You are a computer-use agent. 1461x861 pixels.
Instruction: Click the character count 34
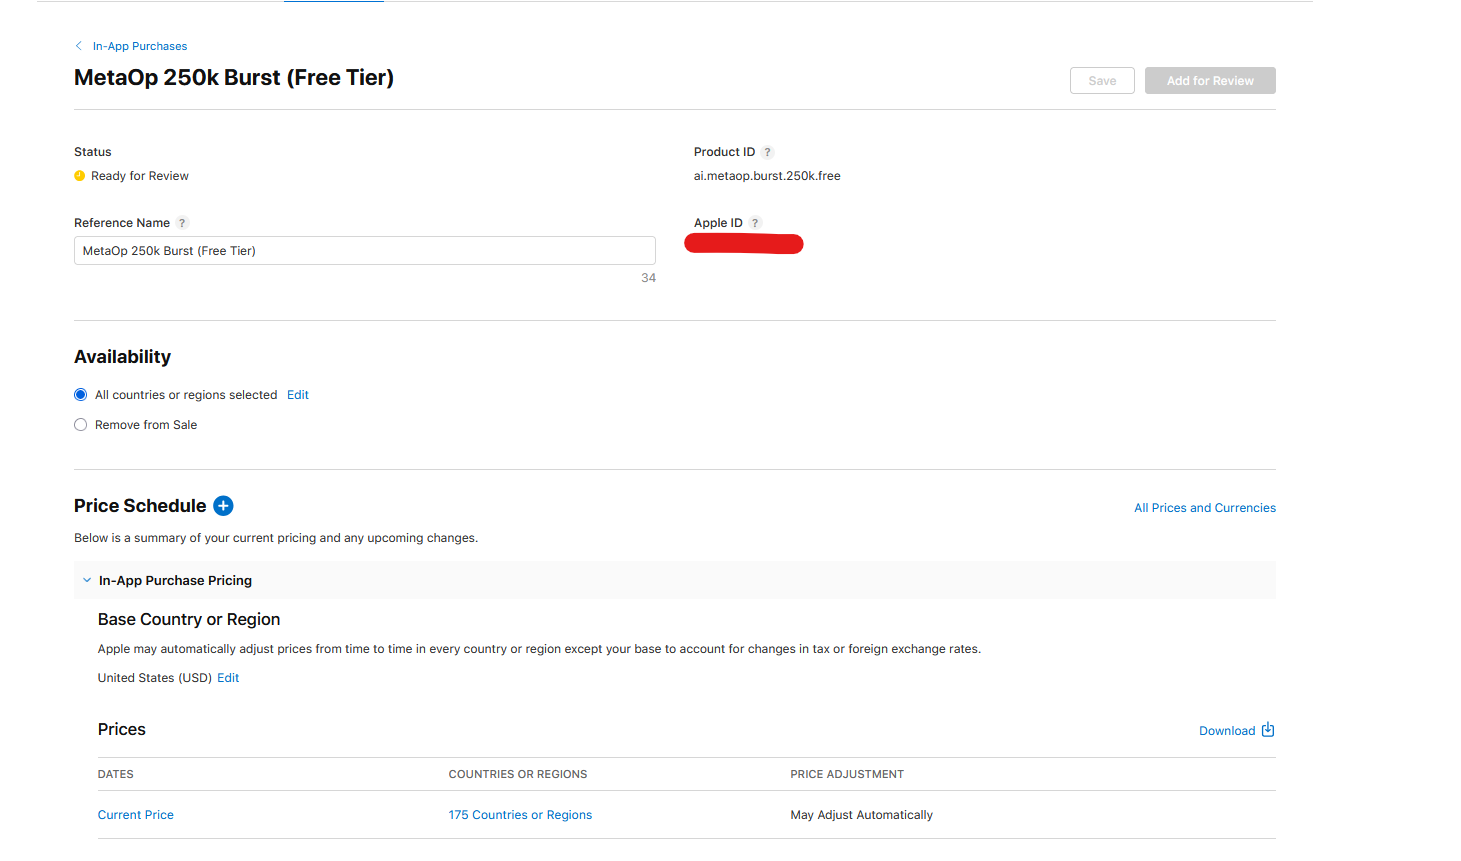[x=649, y=278]
